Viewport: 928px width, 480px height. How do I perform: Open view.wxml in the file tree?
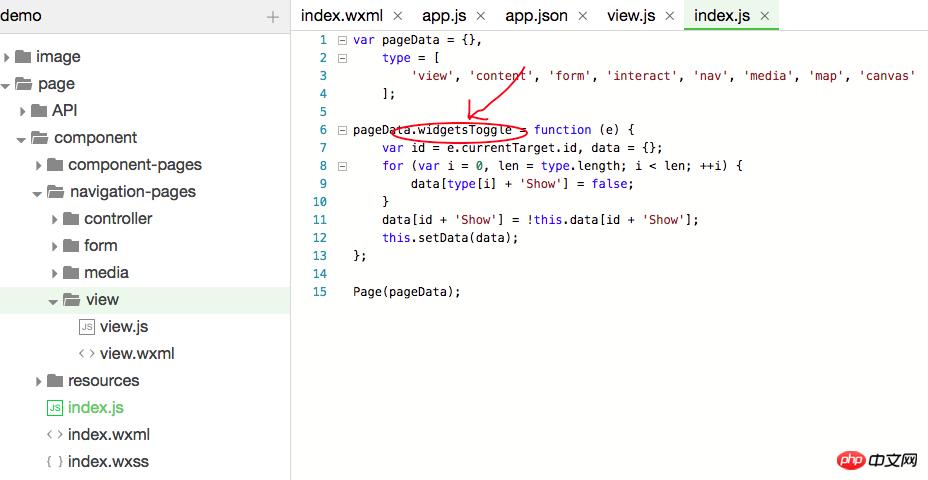137,354
